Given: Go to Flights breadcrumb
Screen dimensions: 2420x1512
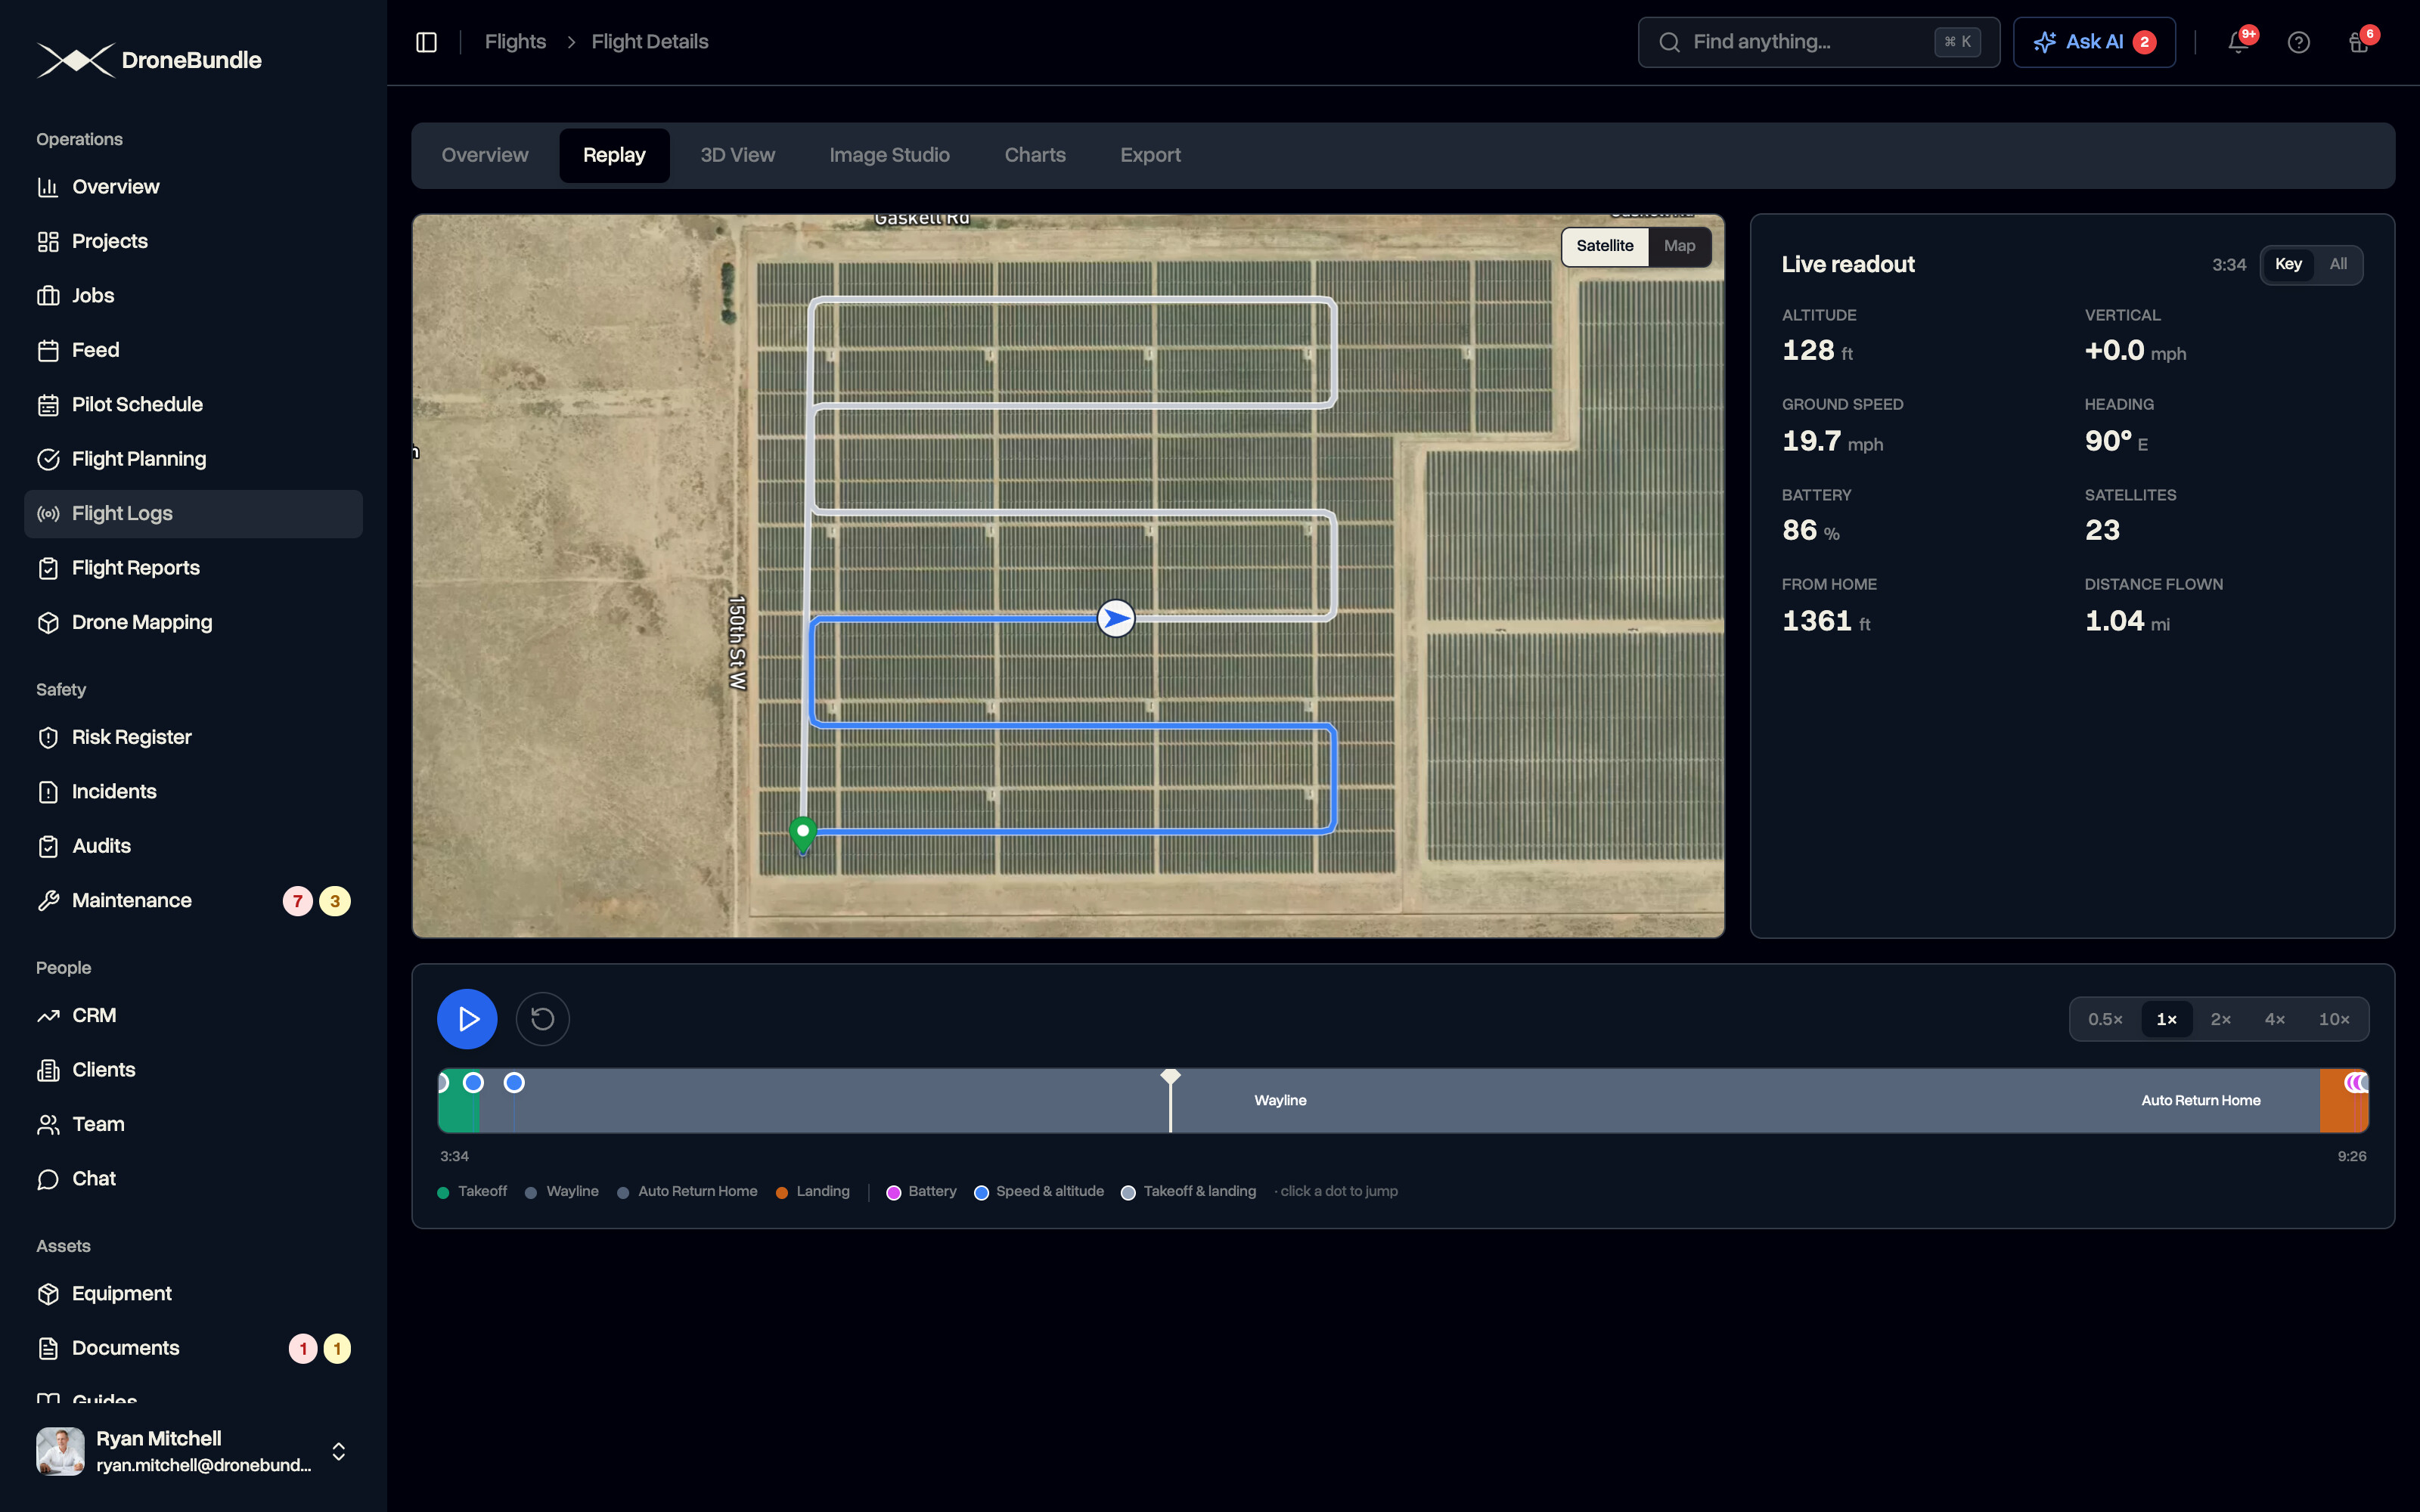Looking at the screenshot, I should [x=515, y=42].
